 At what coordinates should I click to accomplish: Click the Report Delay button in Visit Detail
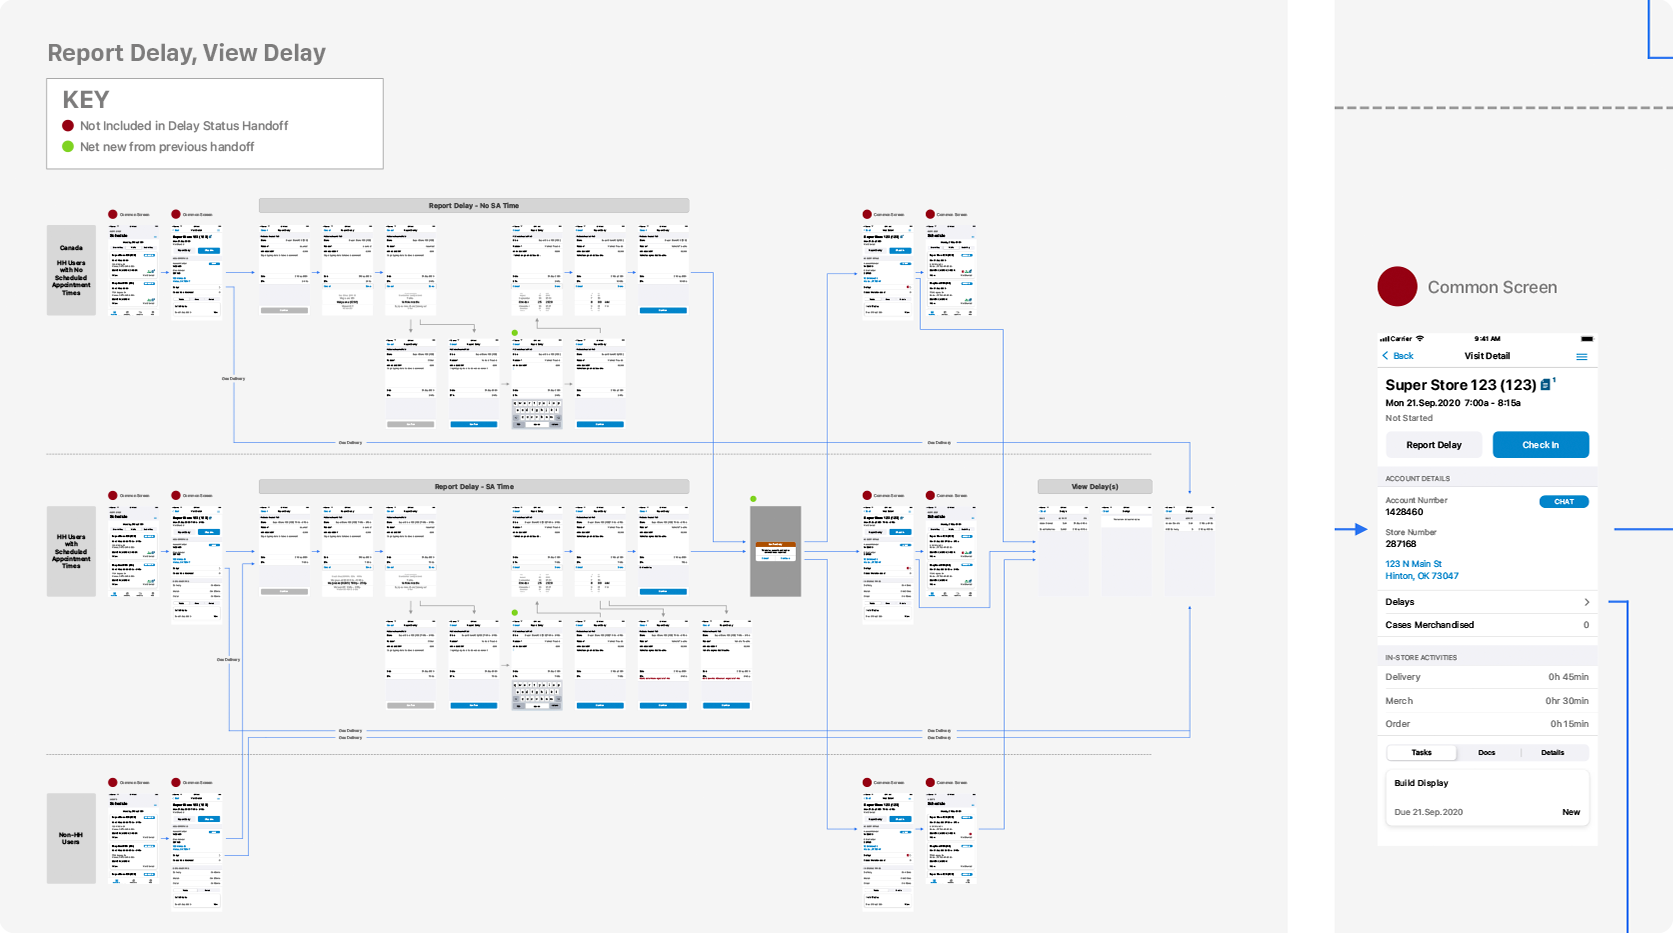point(1433,445)
